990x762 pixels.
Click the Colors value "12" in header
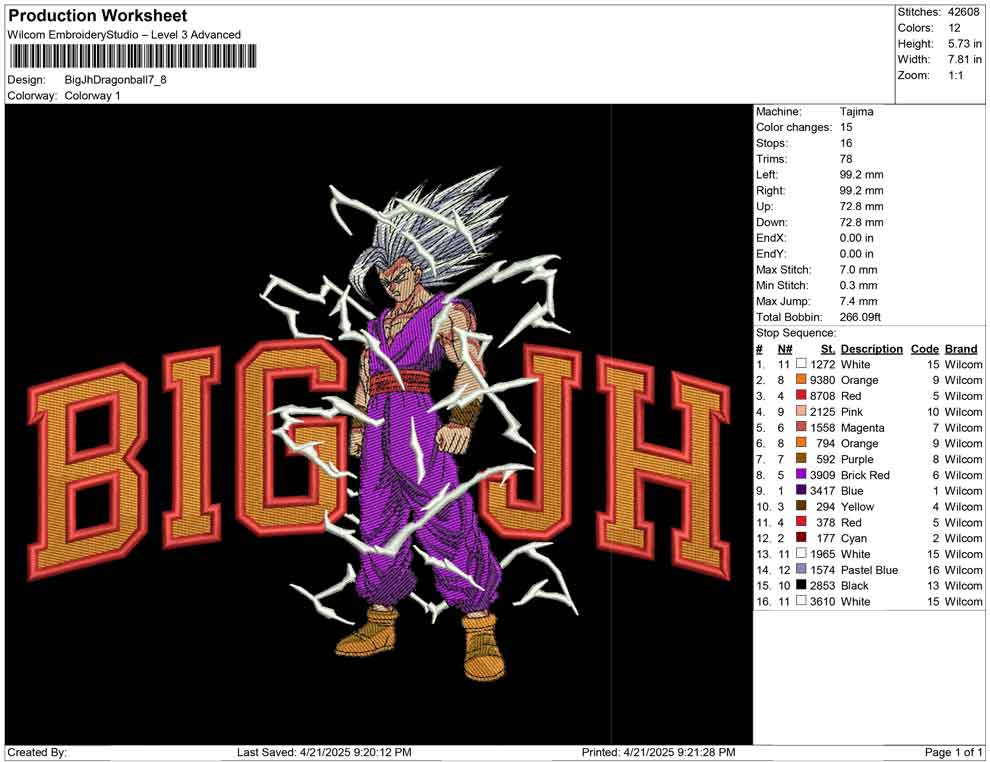click(954, 28)
